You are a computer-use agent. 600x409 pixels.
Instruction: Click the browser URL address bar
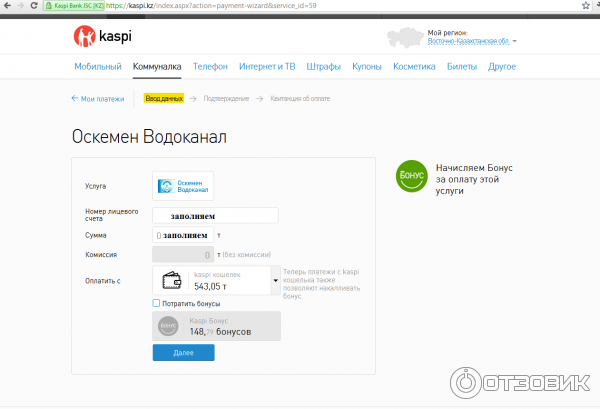300,6
